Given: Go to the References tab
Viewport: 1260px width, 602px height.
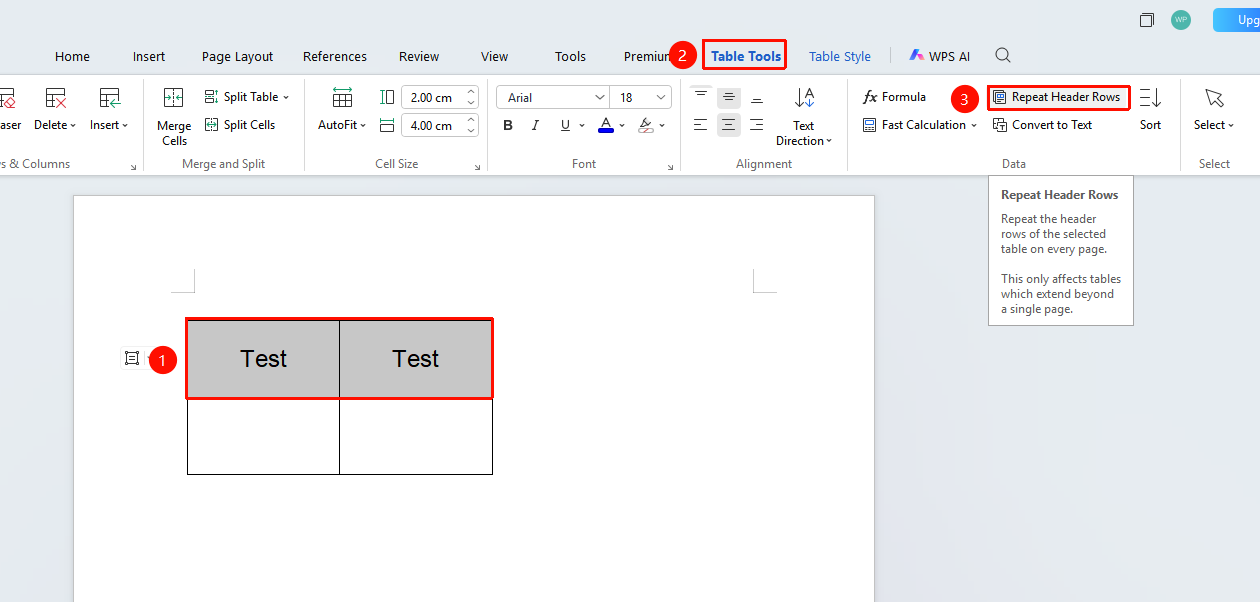Looking at the screenshot, I should pos(335,56).
